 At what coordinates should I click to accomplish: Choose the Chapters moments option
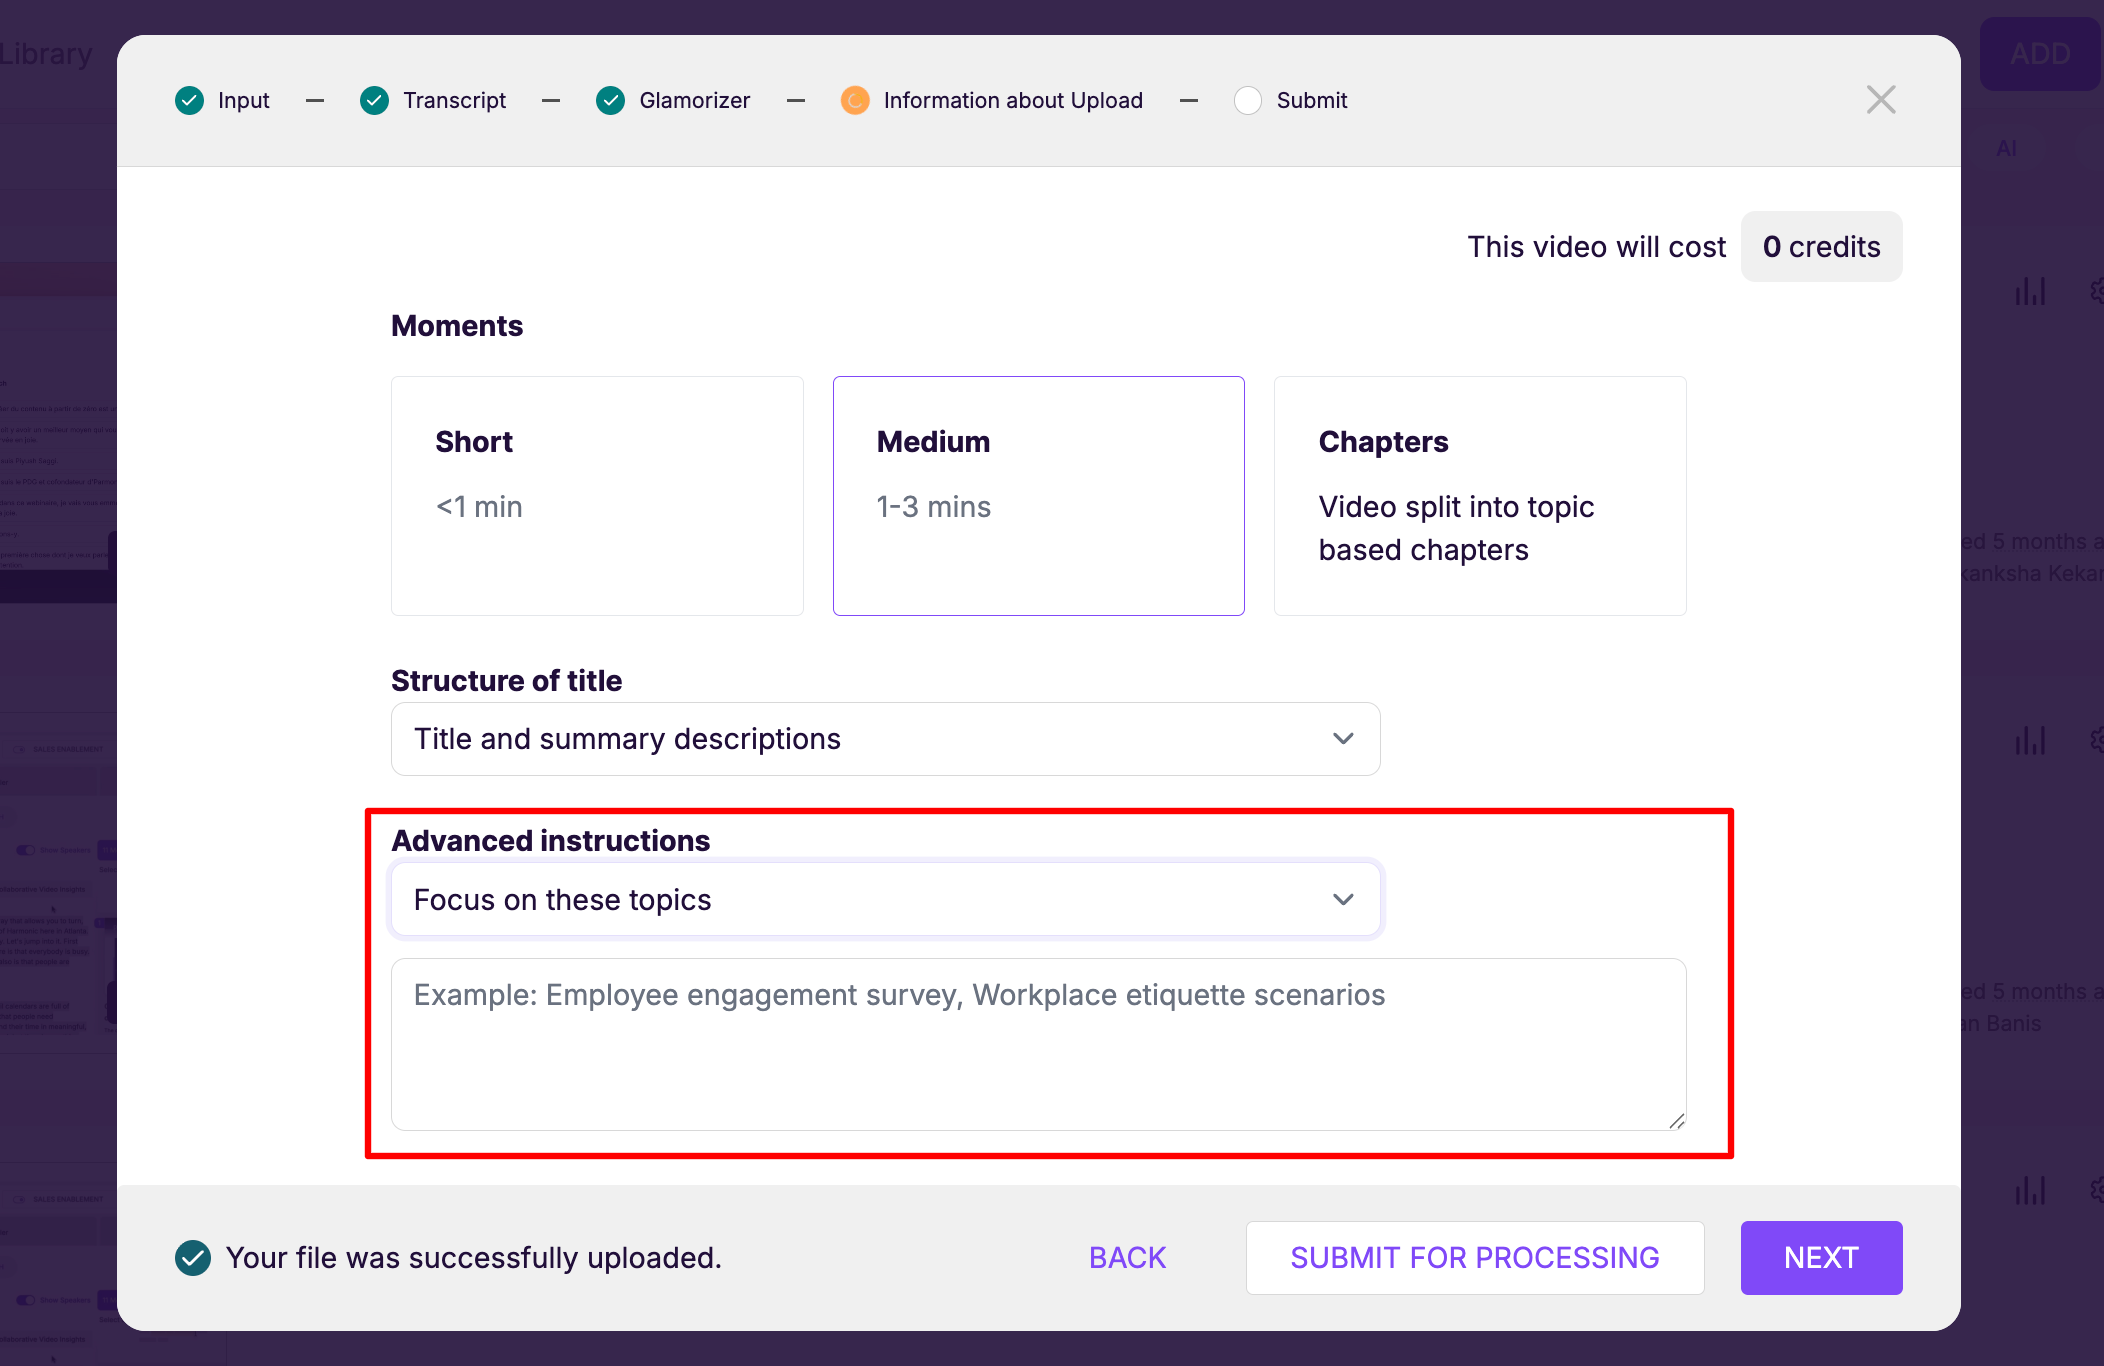pyautogui.click(x=1480, y=496)
